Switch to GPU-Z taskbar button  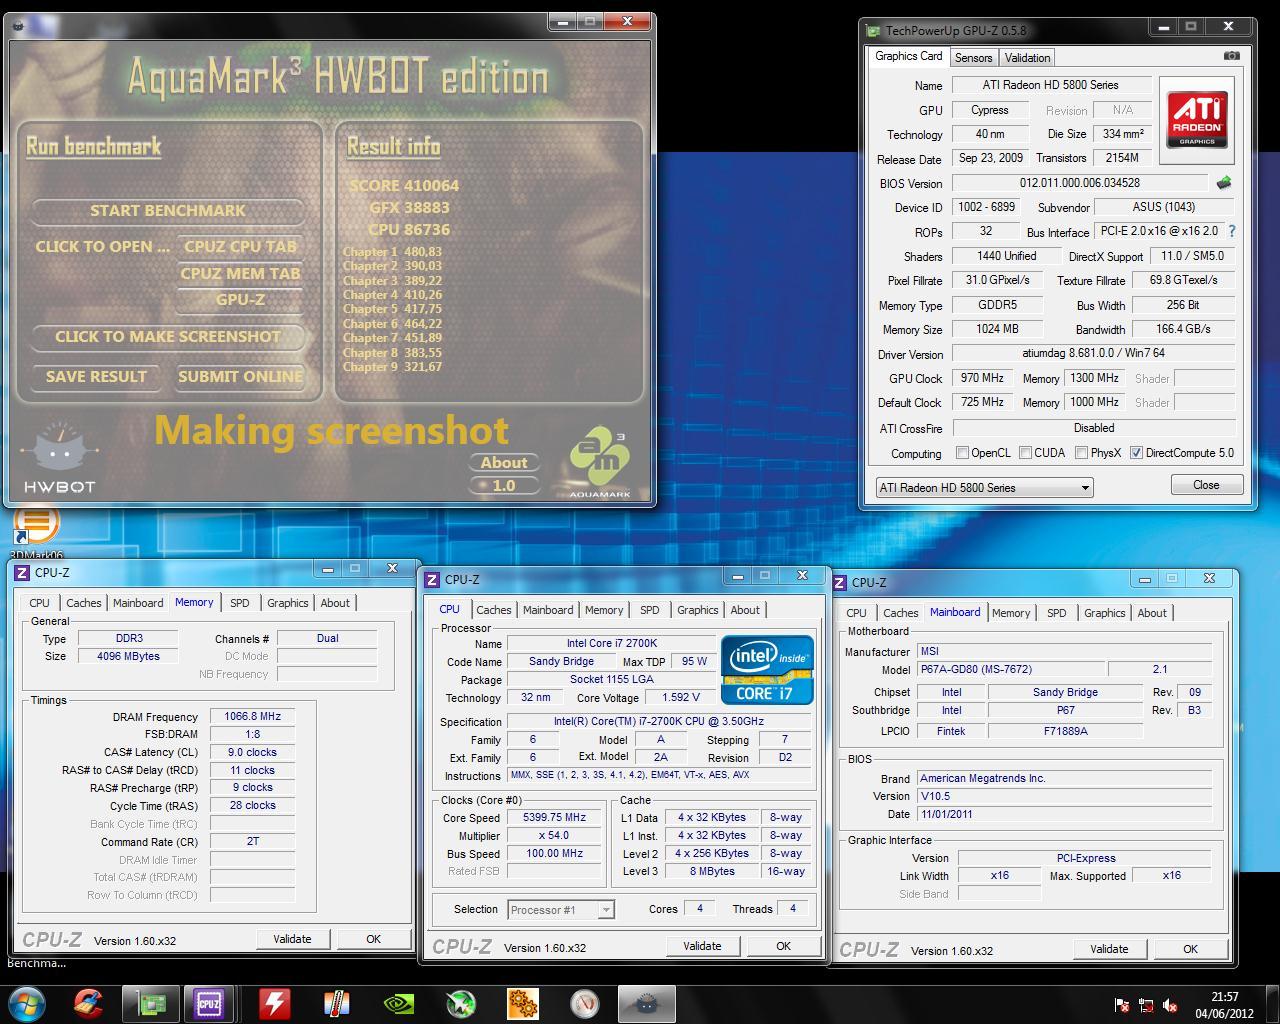[x=150, y=1002]
